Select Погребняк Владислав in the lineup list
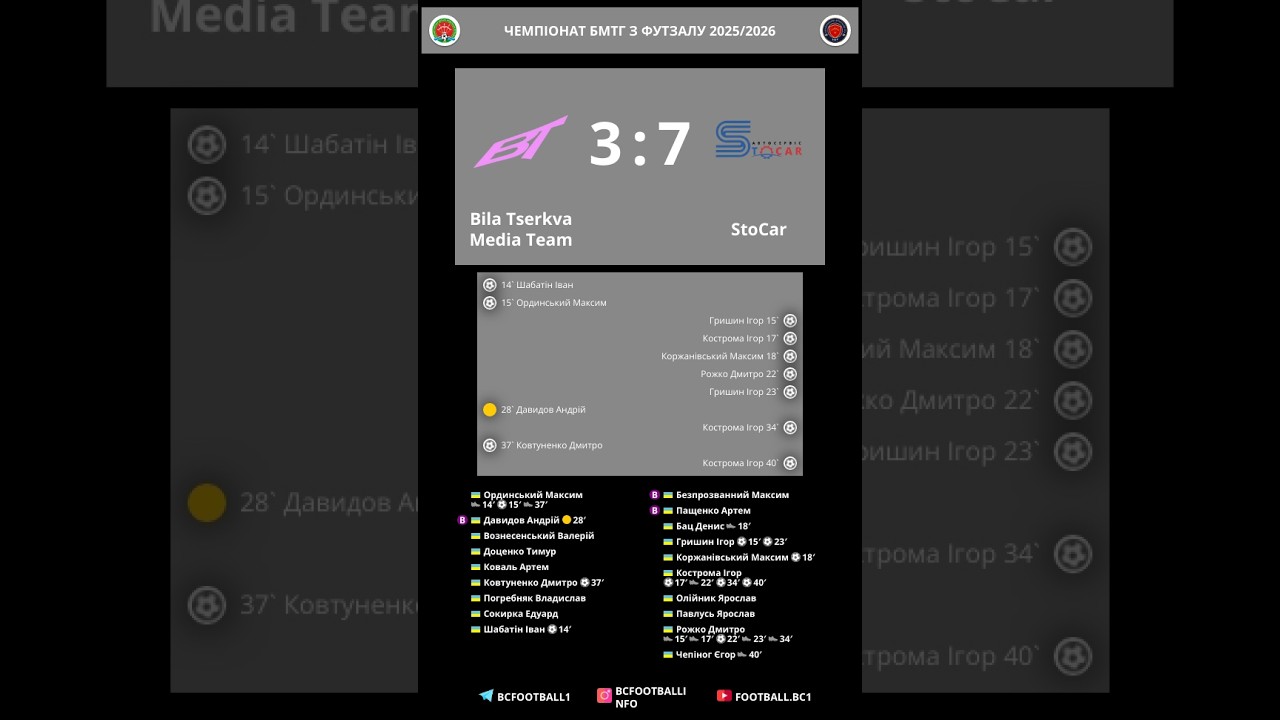The width and height of the screenshot is (1280, 720). 535,598
